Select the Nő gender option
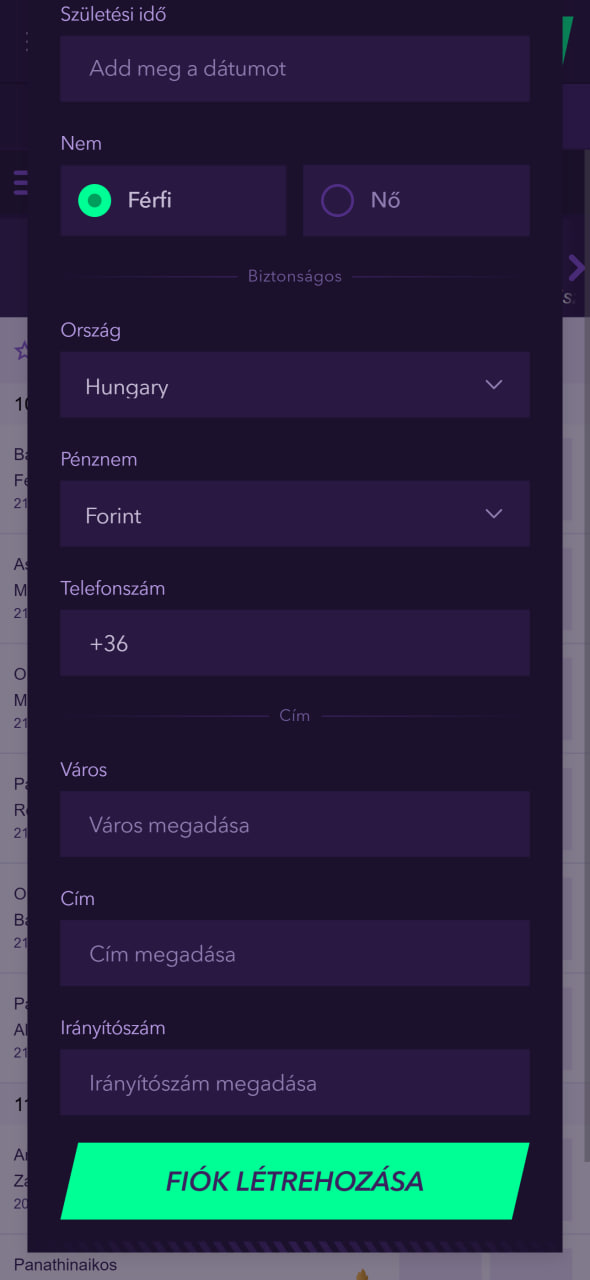Screen dimensions: 590x1280 coord(416,201)
